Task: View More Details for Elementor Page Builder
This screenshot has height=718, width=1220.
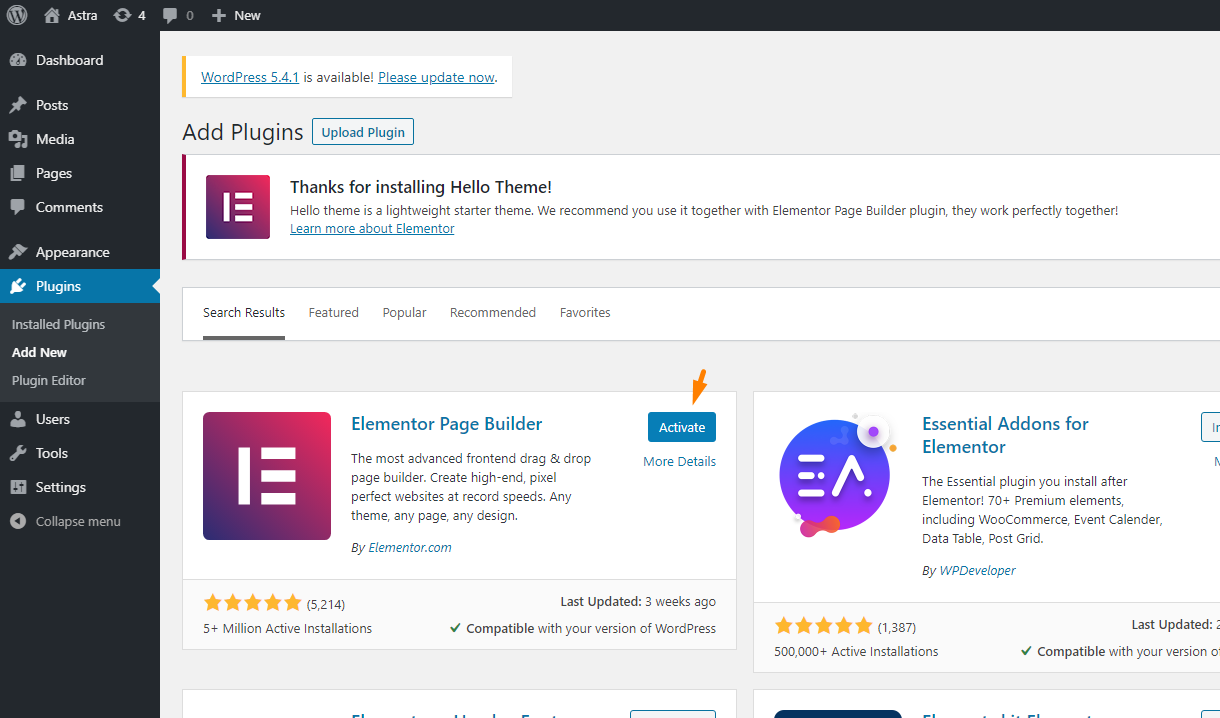Action: (x=680, y=461)
